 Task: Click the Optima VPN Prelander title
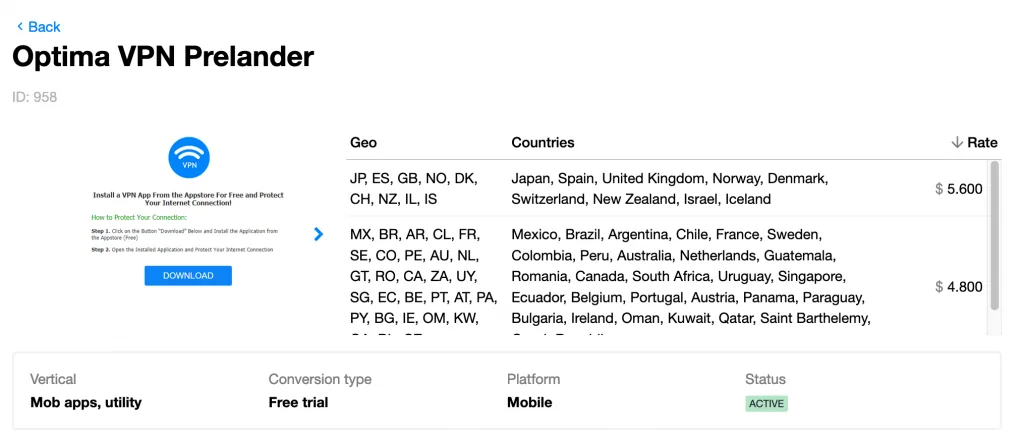[163, 57]
